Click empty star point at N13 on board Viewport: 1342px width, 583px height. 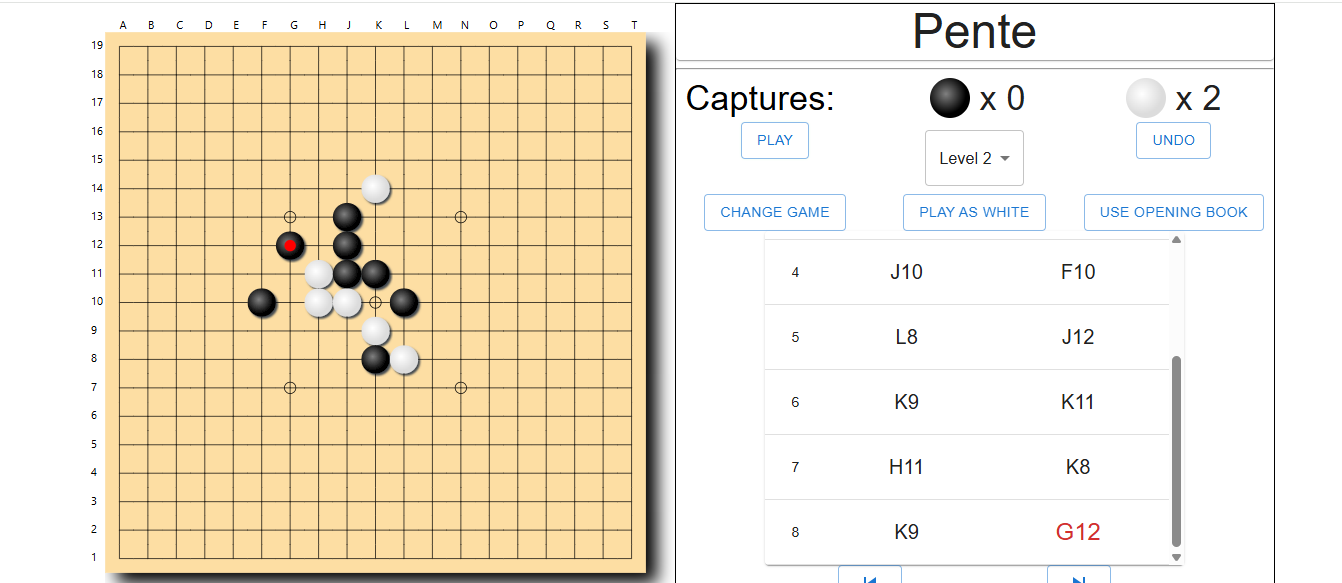point(461,217)
